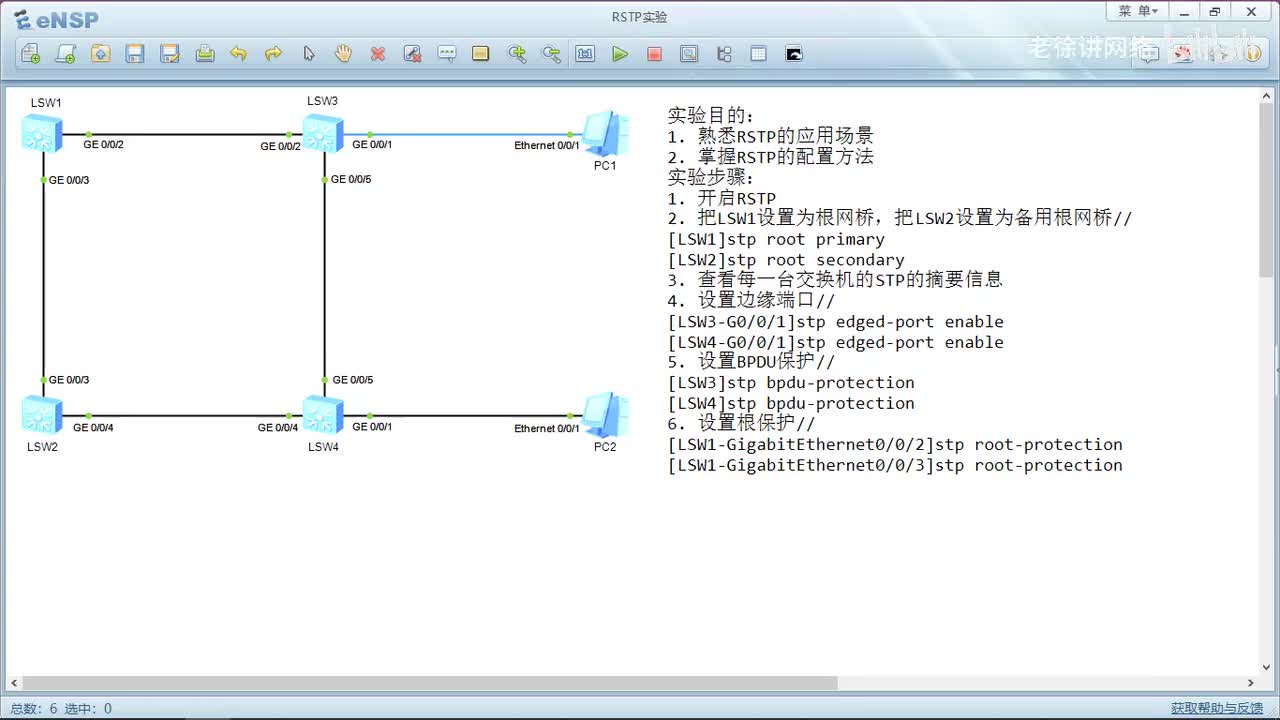Click the GigabitEthernet0/0/3 root-protection line
Image resolution: width=1280 pixels, height=720 pixels.
click(x=895, y=465)
